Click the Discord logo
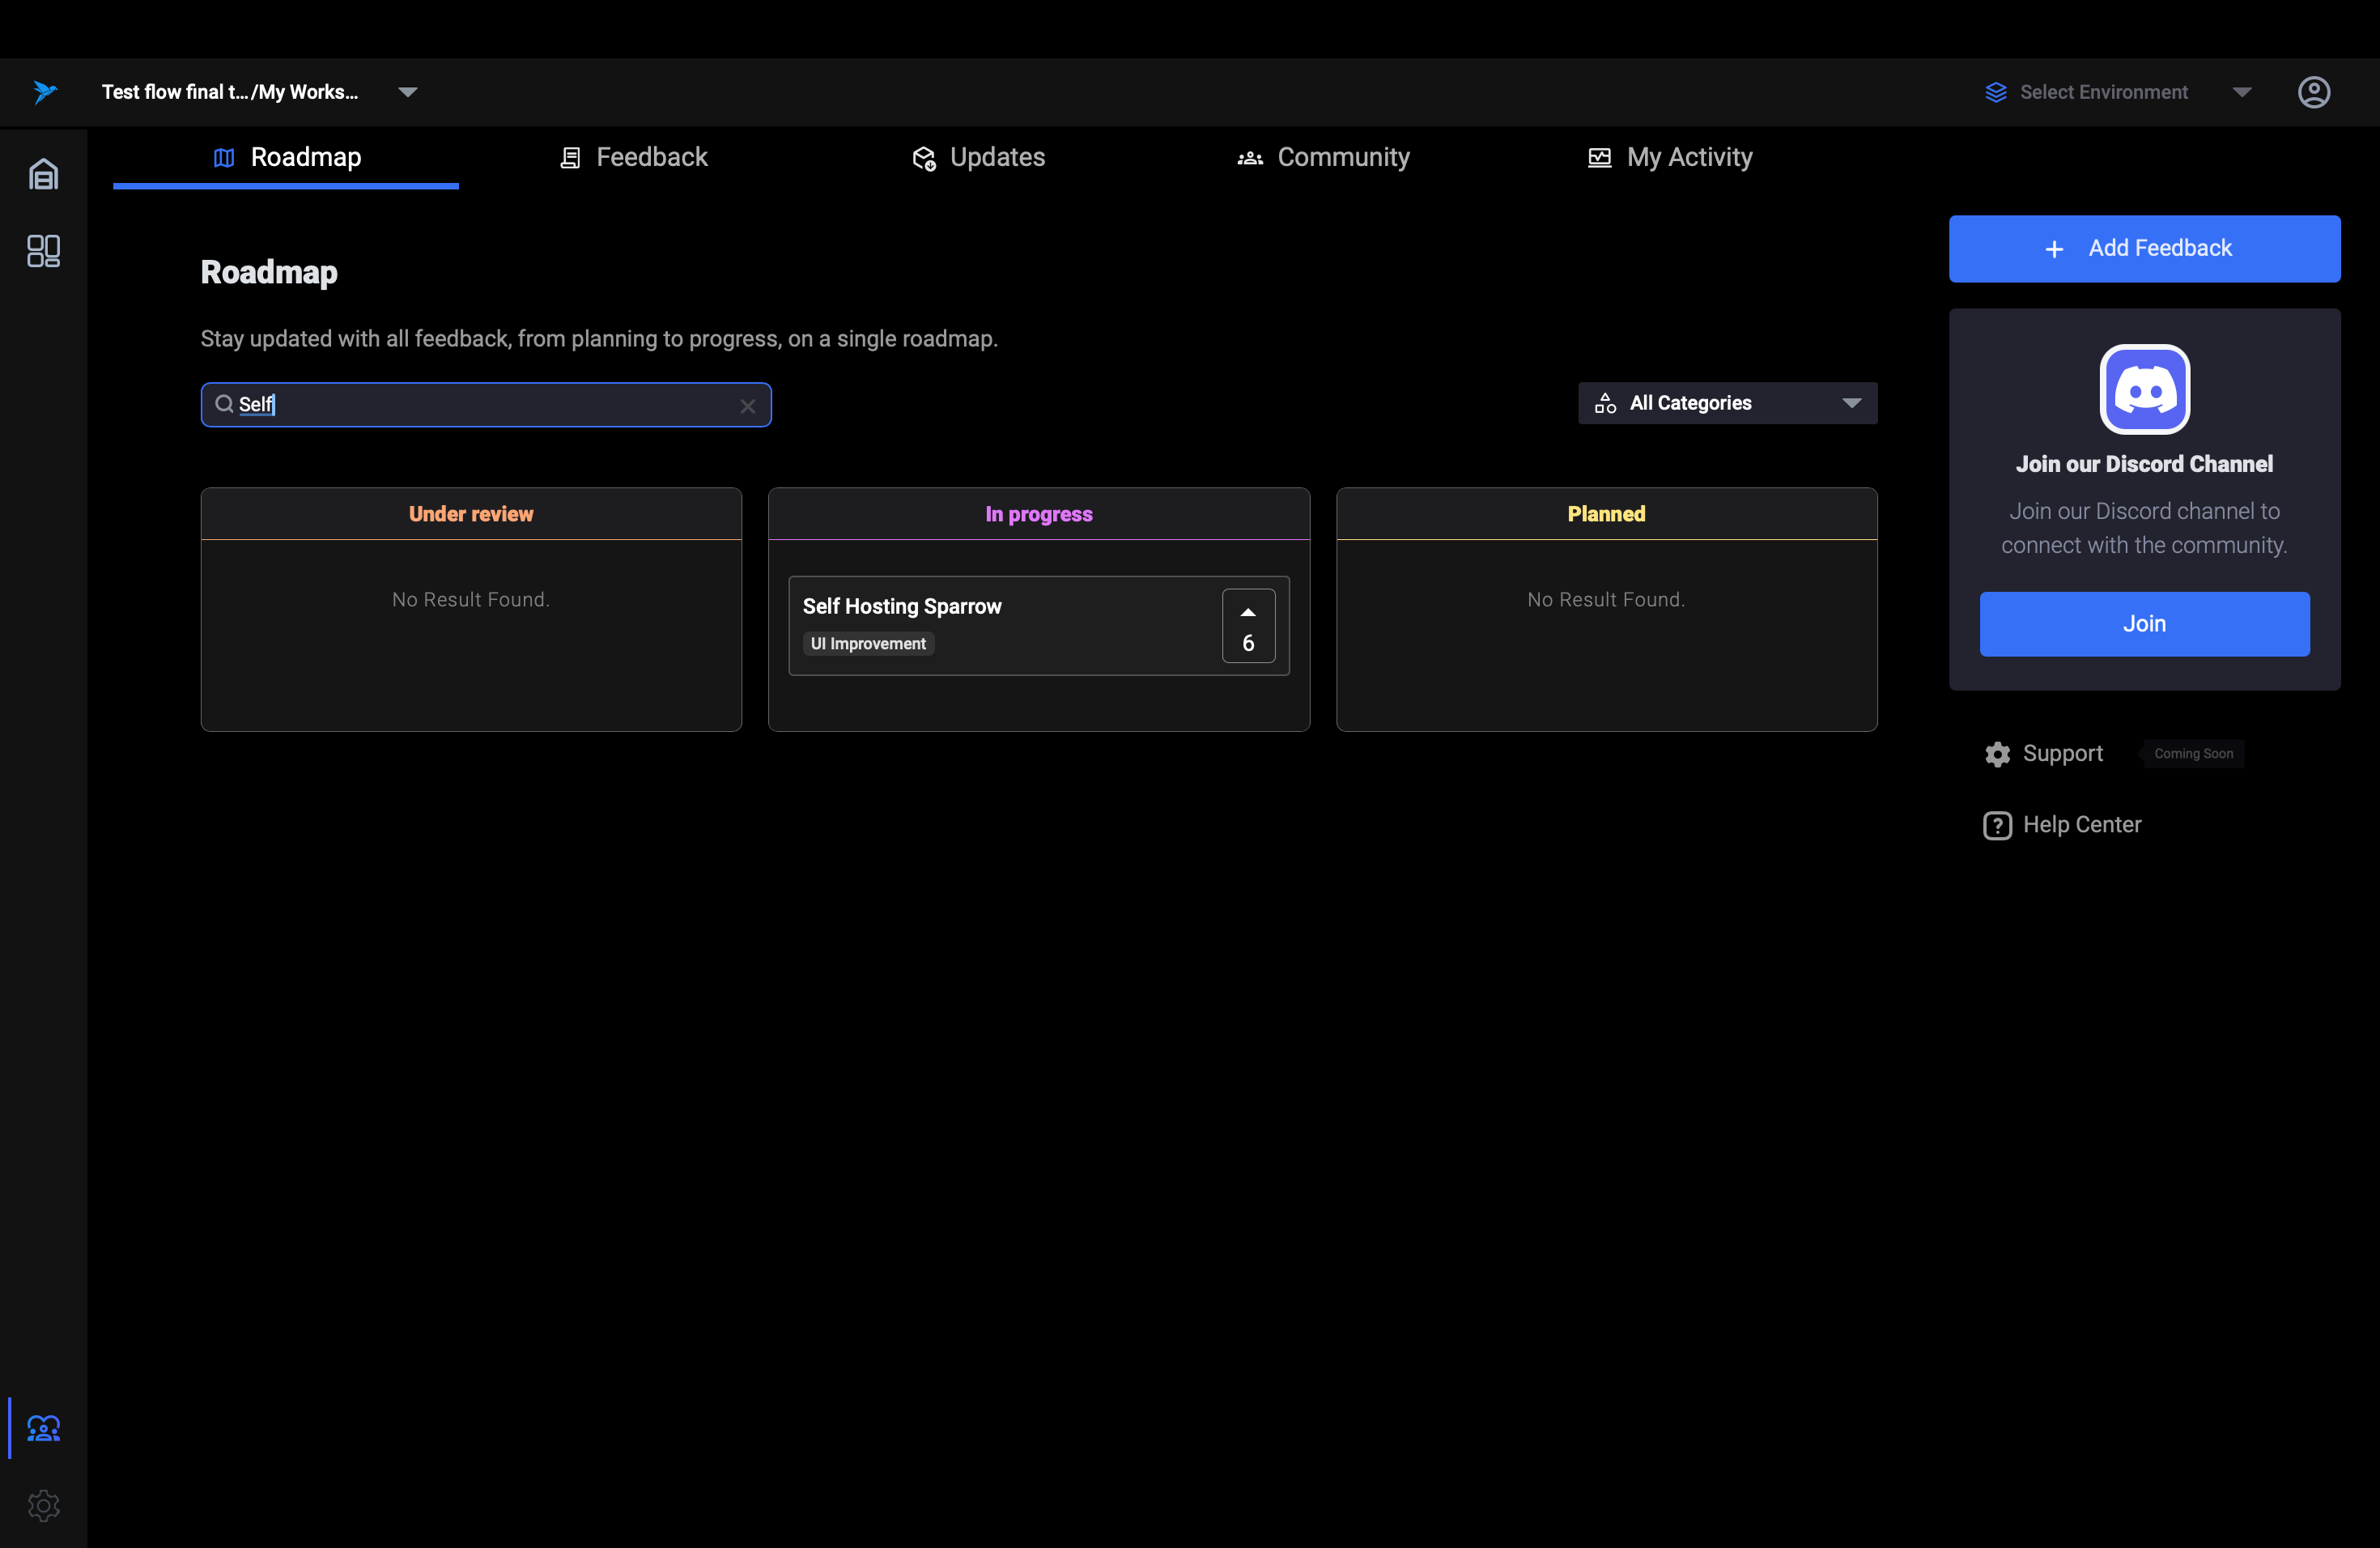This screenshot has height=1548, width=2380. click(x=2144, y=389)
